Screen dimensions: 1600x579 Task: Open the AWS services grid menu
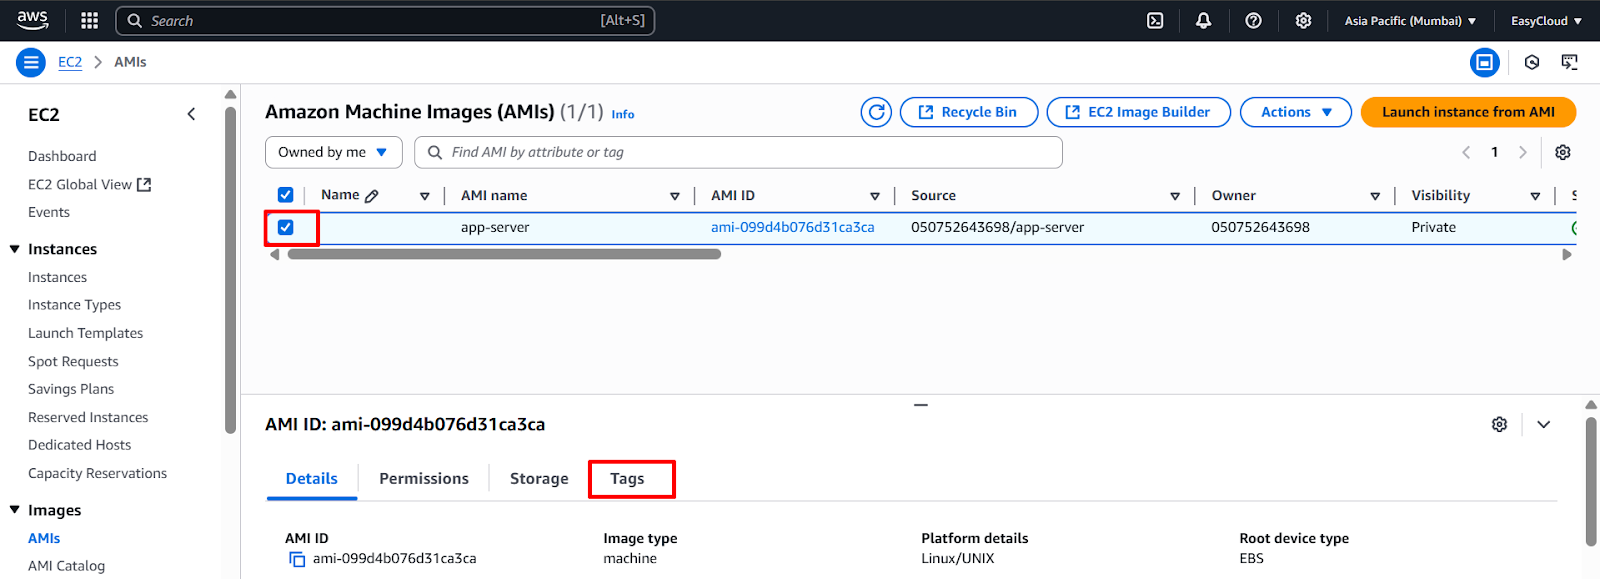pos(89,20)
